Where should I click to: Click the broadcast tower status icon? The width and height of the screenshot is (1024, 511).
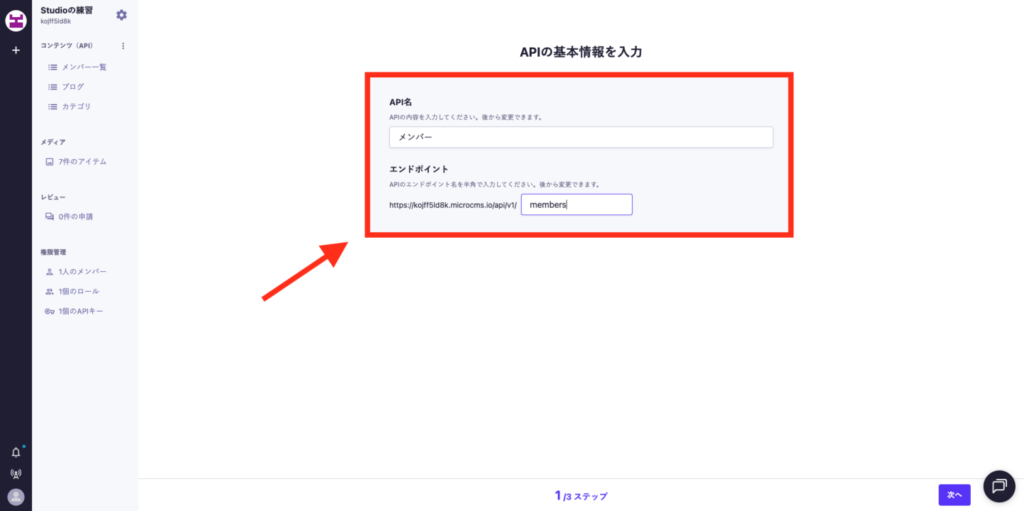pos(16,474)
